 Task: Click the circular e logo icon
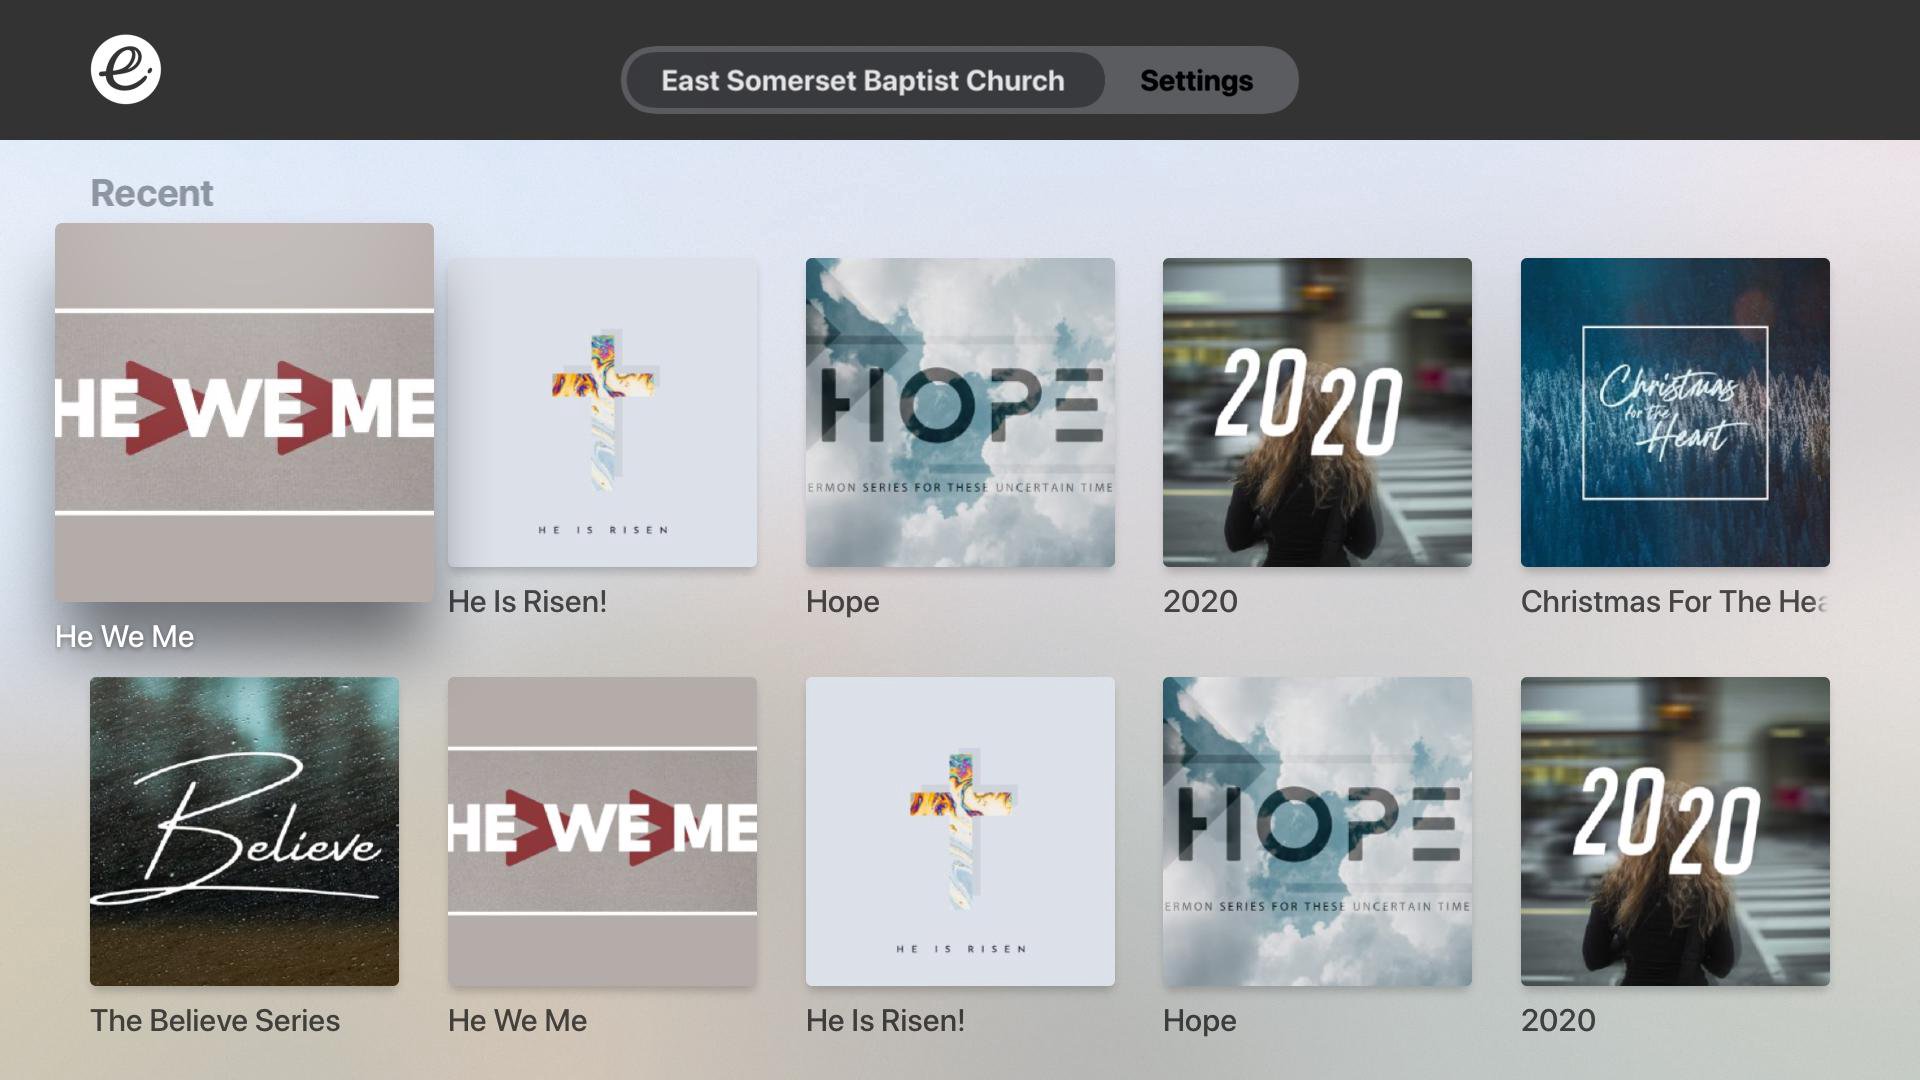(126, 70)
